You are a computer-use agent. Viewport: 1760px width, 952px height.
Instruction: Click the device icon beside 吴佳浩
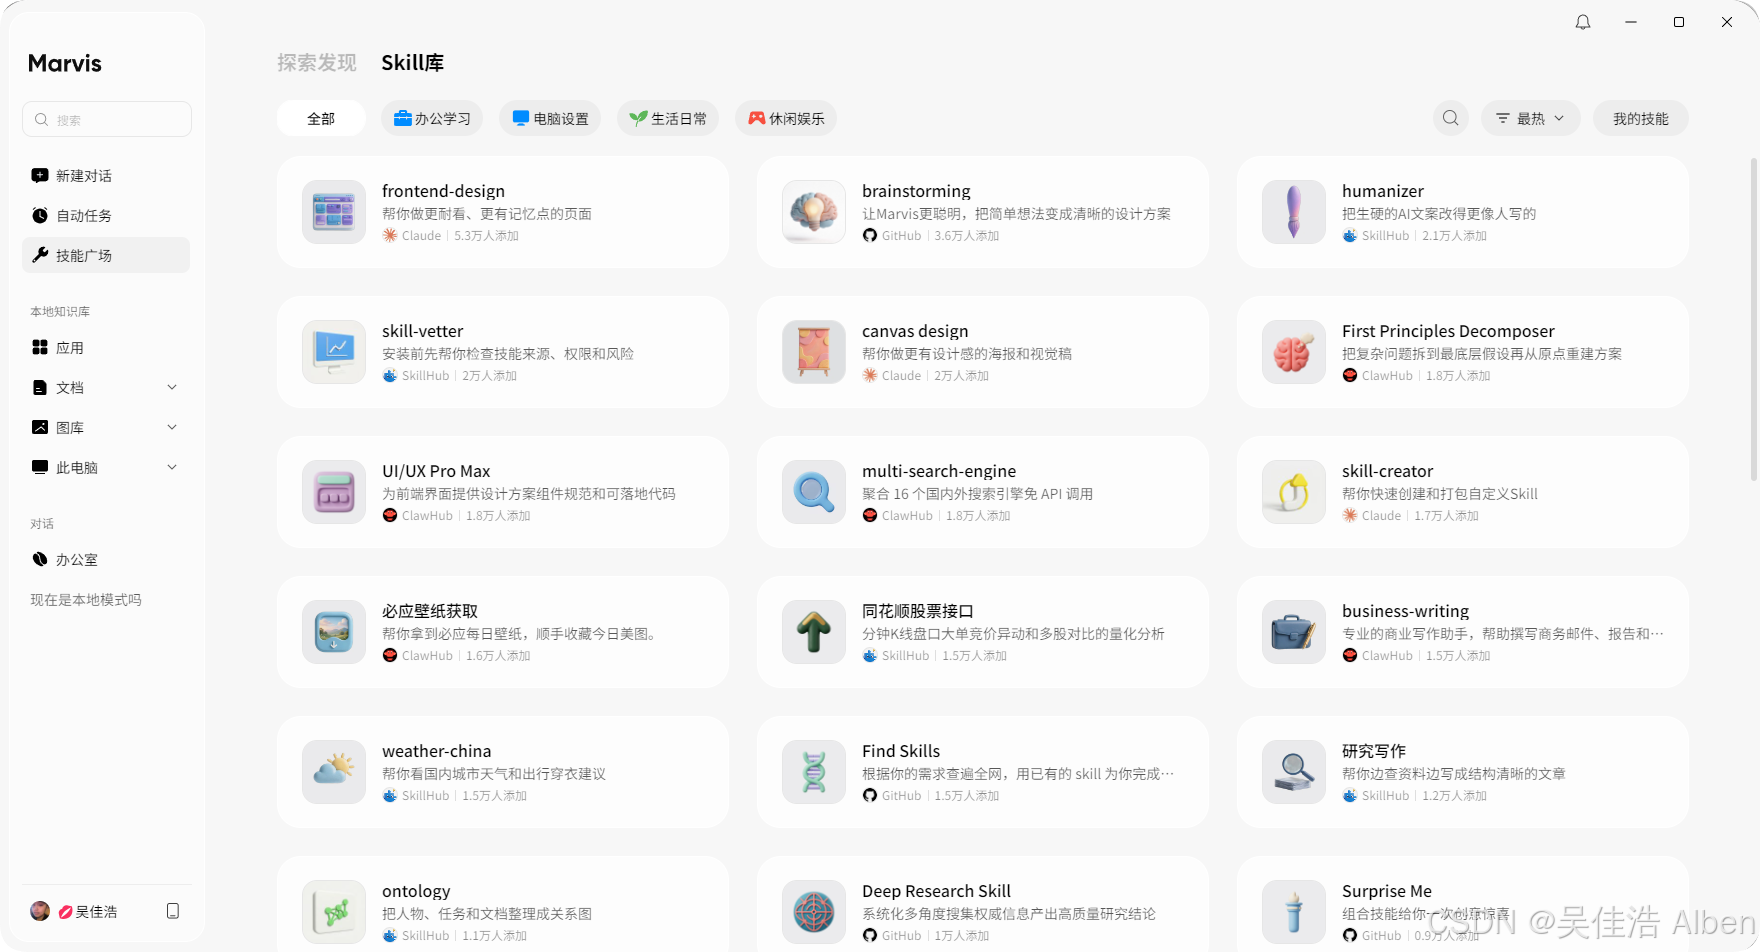[173, 911]
